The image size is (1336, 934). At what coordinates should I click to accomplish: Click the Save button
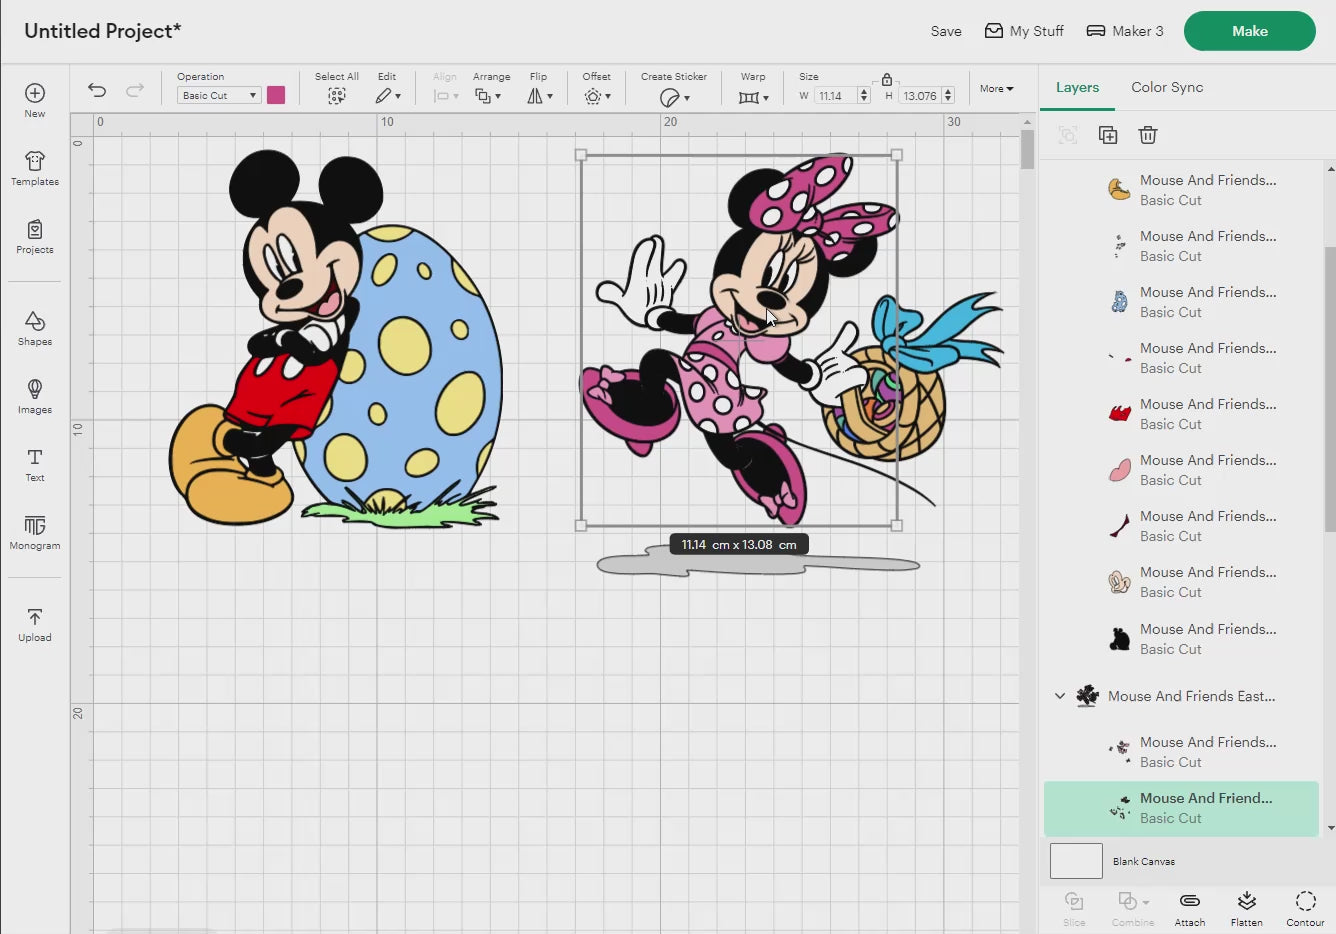point(946,31)
